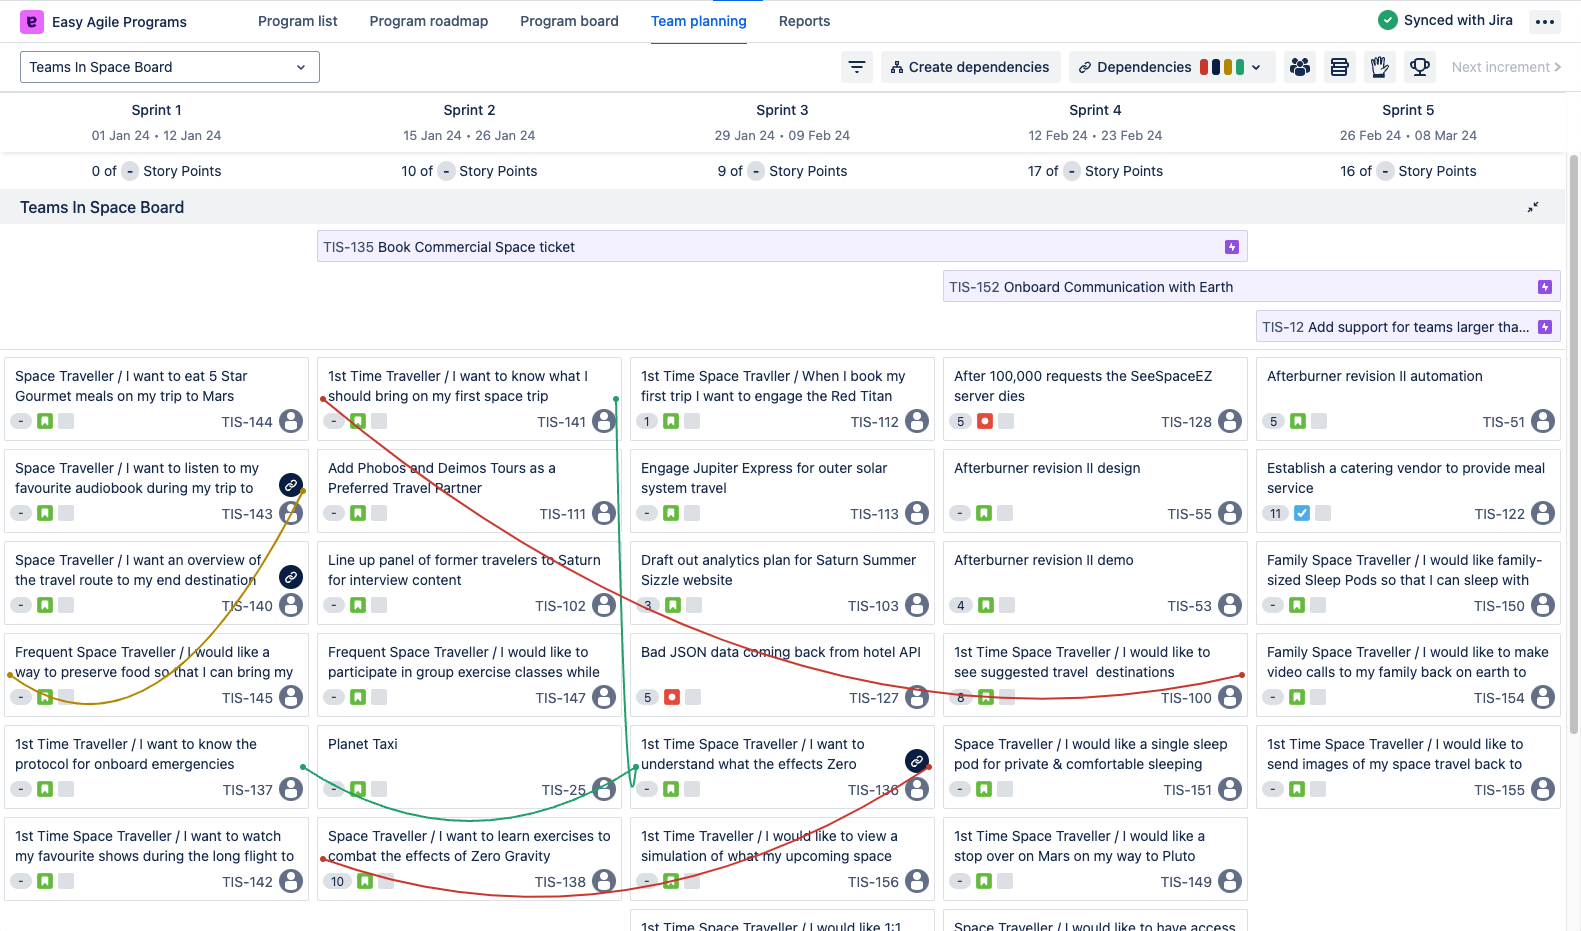Open the filter options icon

pyautogui.click(x=857, y=67)
